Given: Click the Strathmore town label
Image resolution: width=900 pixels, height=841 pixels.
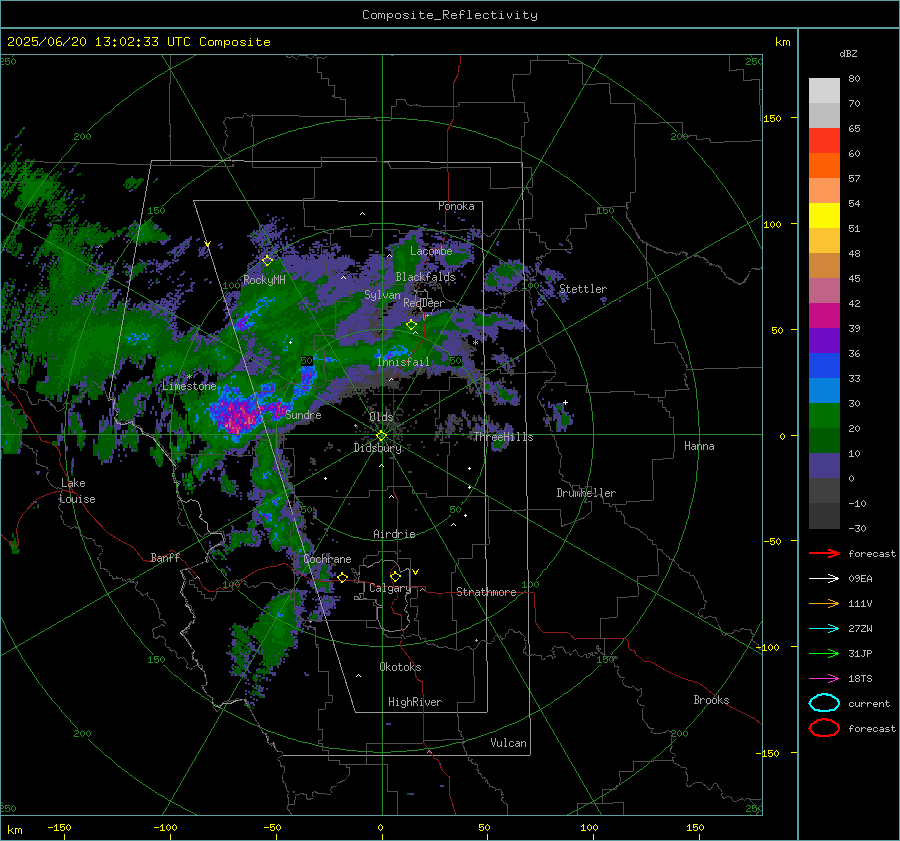Looking at the screenshot, I should (486, 592).
